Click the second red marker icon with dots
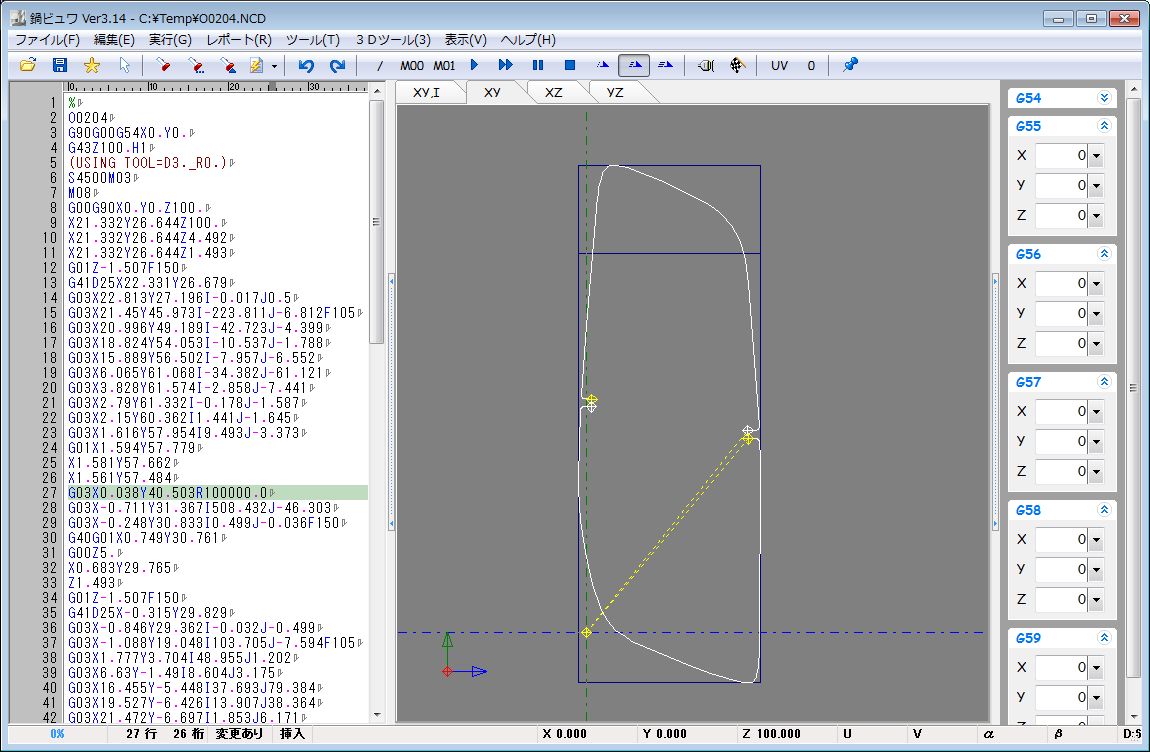 pyautogui.click(x=195, y=65)
